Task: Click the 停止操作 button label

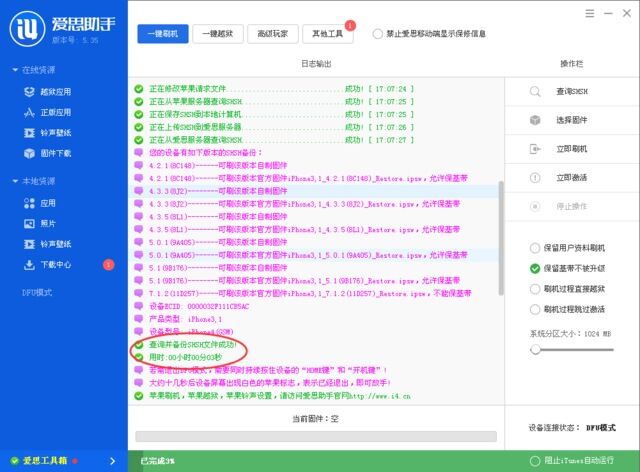Action: click(x=572, y=206)
